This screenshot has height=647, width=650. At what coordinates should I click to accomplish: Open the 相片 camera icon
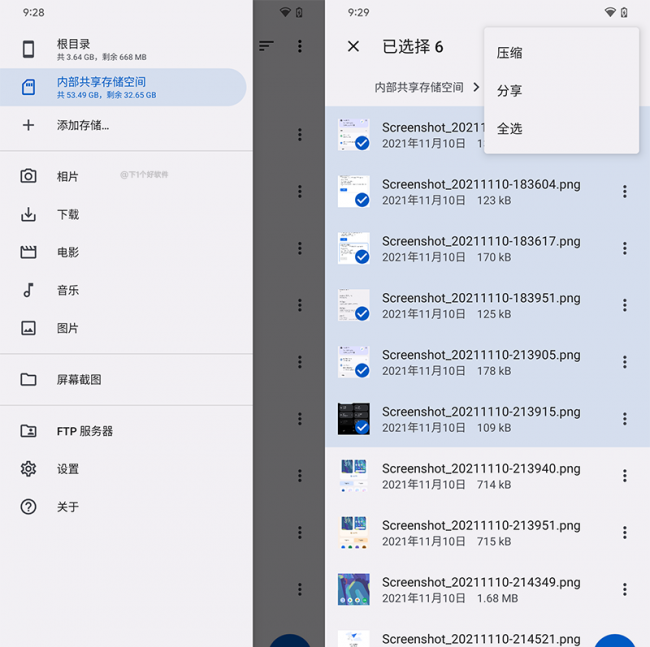click(x=28, y=176)
